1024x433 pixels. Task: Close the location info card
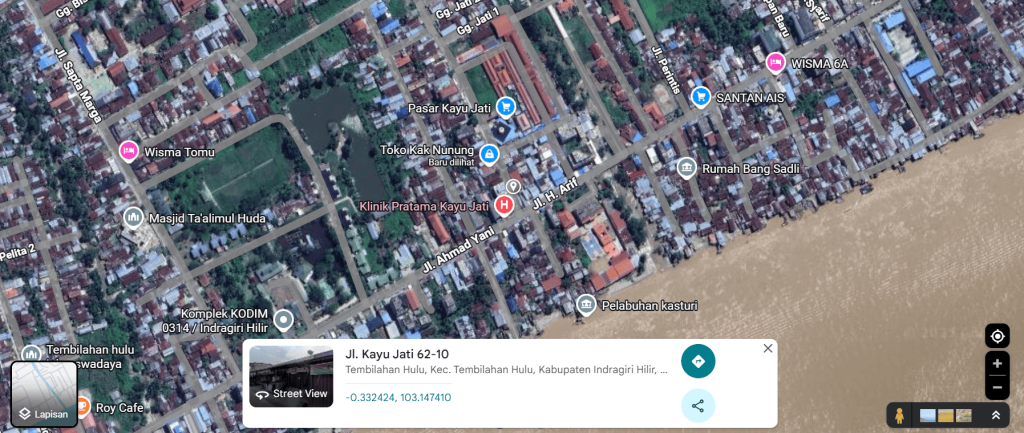click(767, 348)
